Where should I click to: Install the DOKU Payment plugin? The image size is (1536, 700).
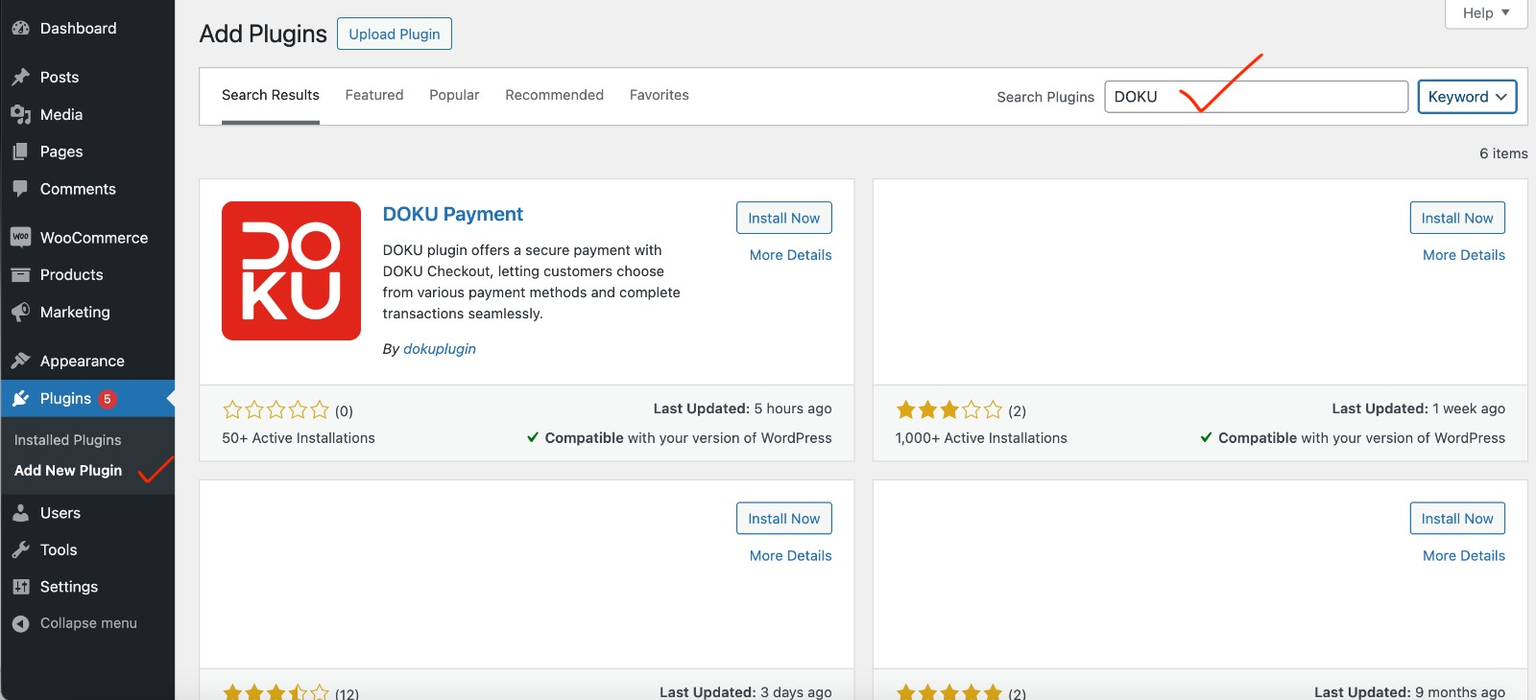click(784, 218)
